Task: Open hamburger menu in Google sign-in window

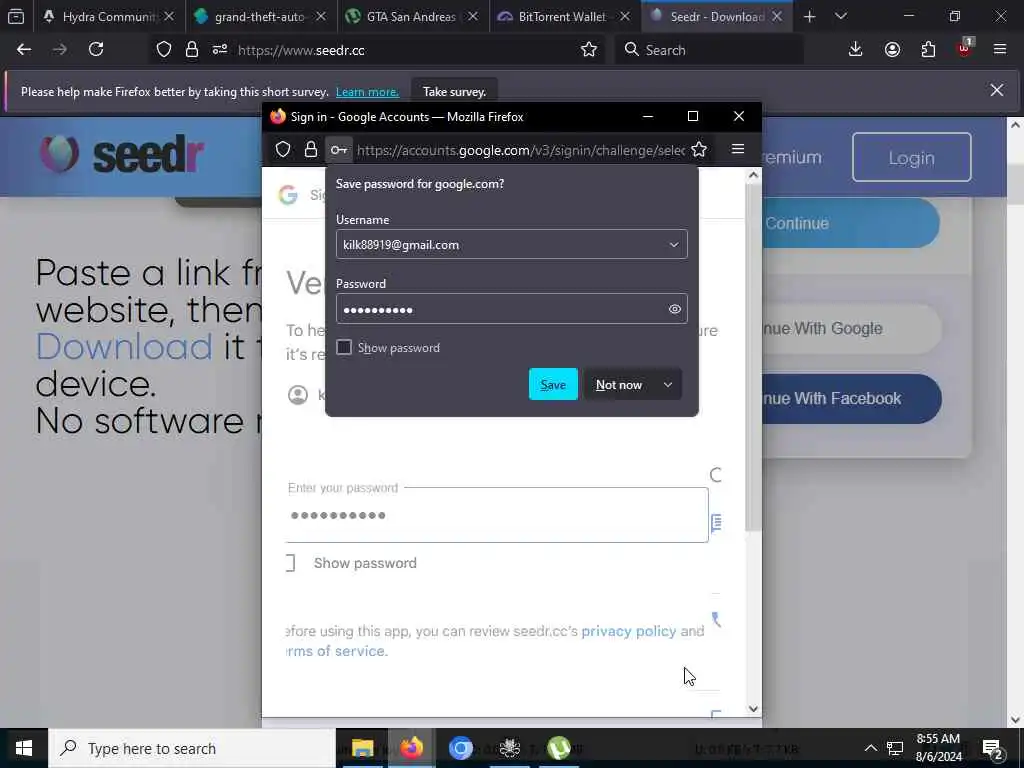Action: pyautogui.click(x=738, y=150)
